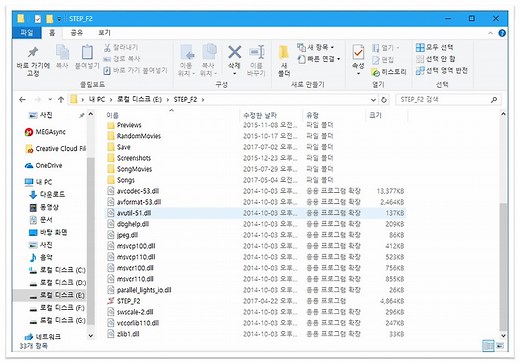Image resolution: width=520 pixels, height=363 pixels.
Task: Select 음악 in navigation pane
Action: [41, 257]
